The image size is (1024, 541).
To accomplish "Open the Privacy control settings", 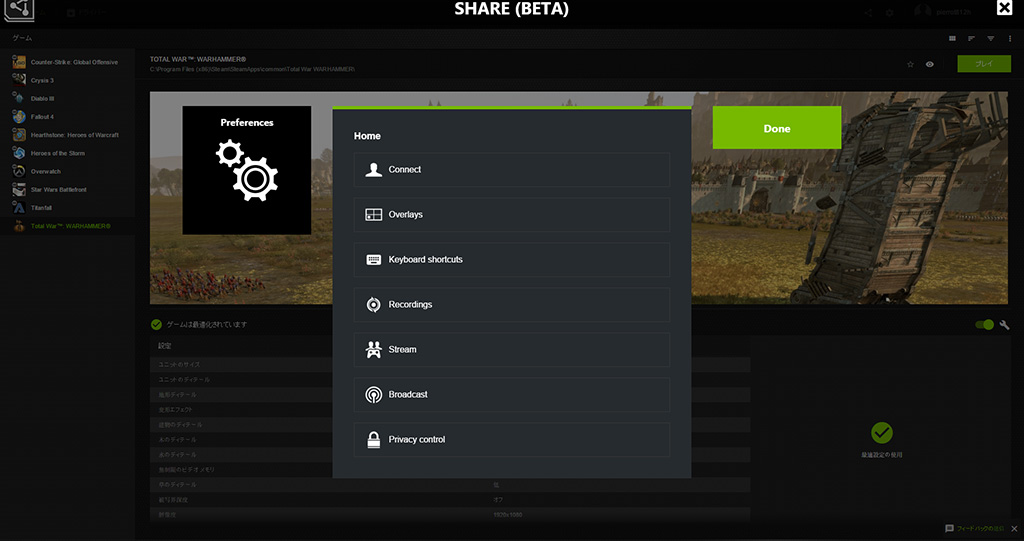I will coord(511,440).
